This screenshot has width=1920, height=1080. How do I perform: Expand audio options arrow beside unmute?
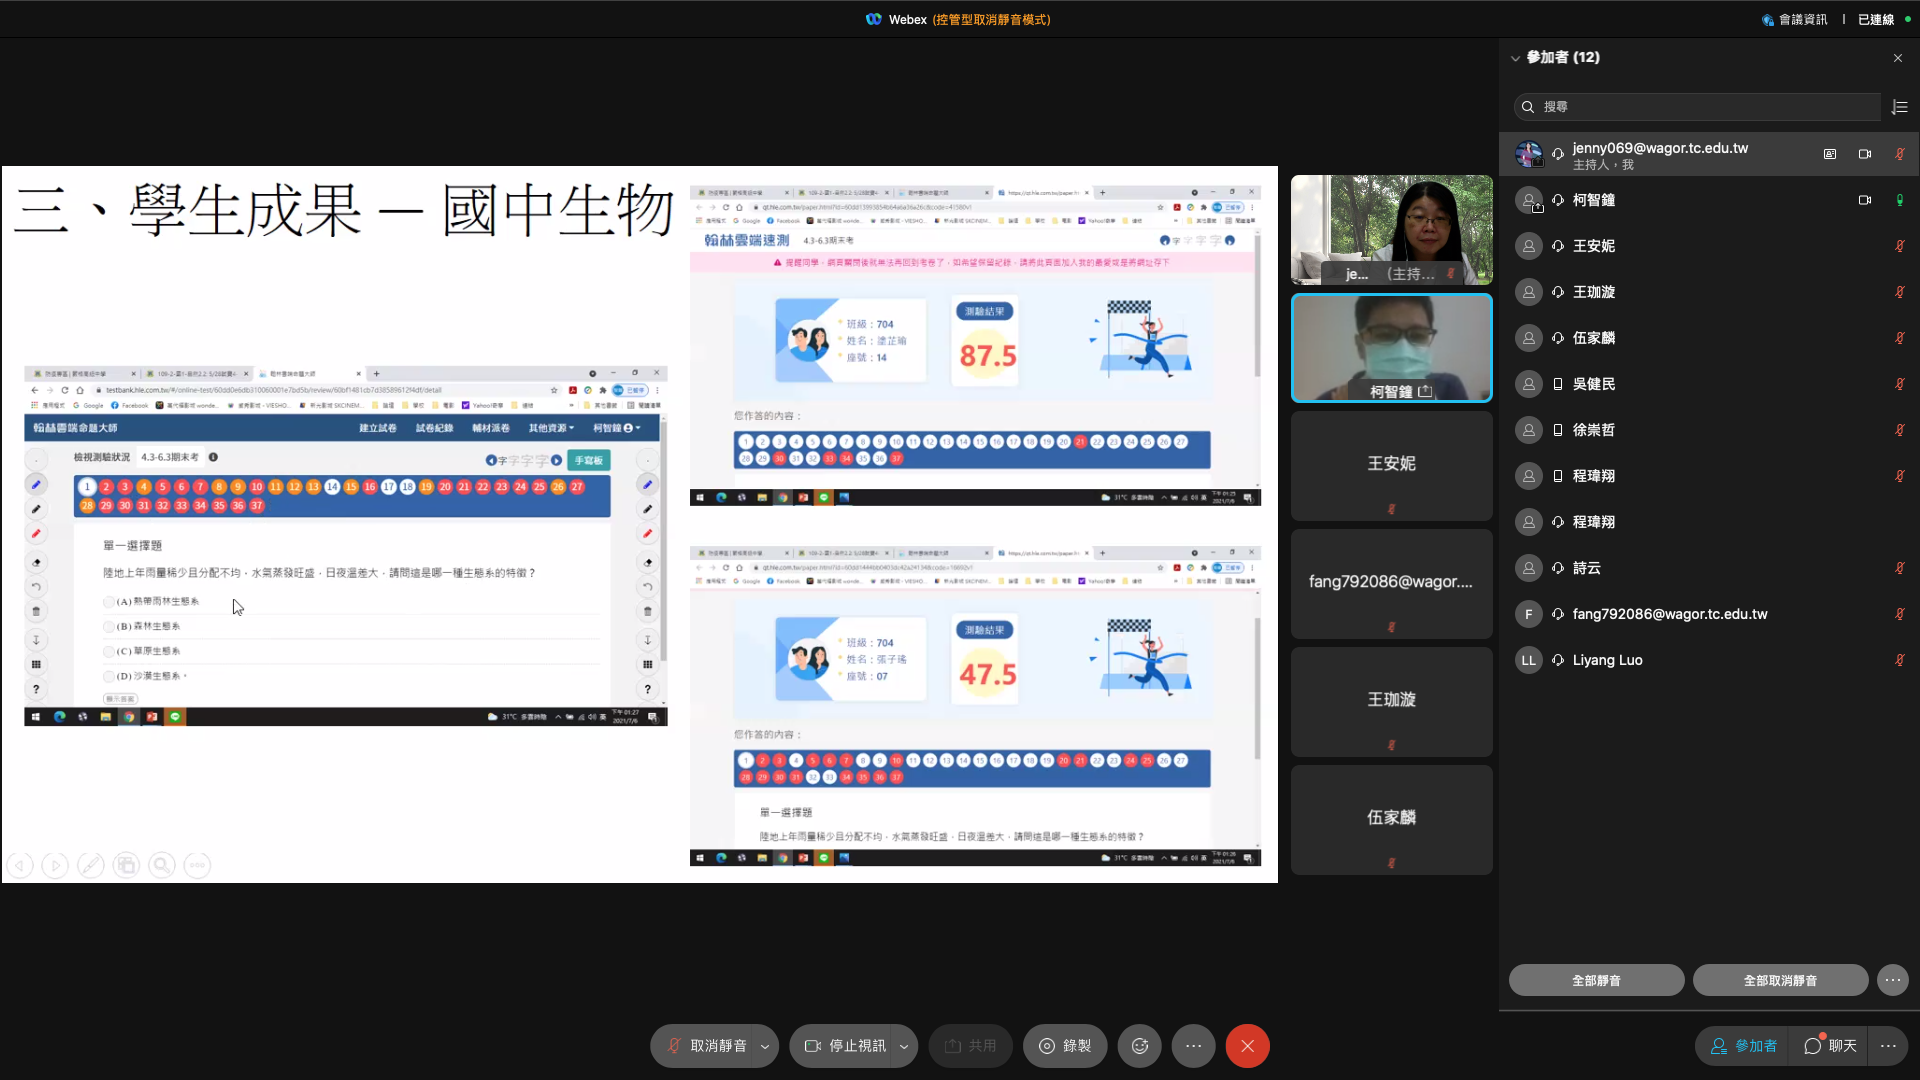tap(765, 1046)
